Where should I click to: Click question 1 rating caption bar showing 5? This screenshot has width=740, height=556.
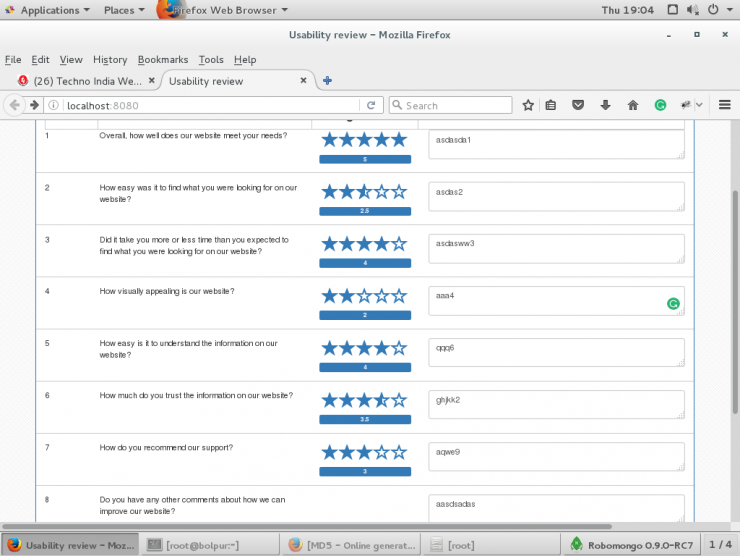(365, 159)
